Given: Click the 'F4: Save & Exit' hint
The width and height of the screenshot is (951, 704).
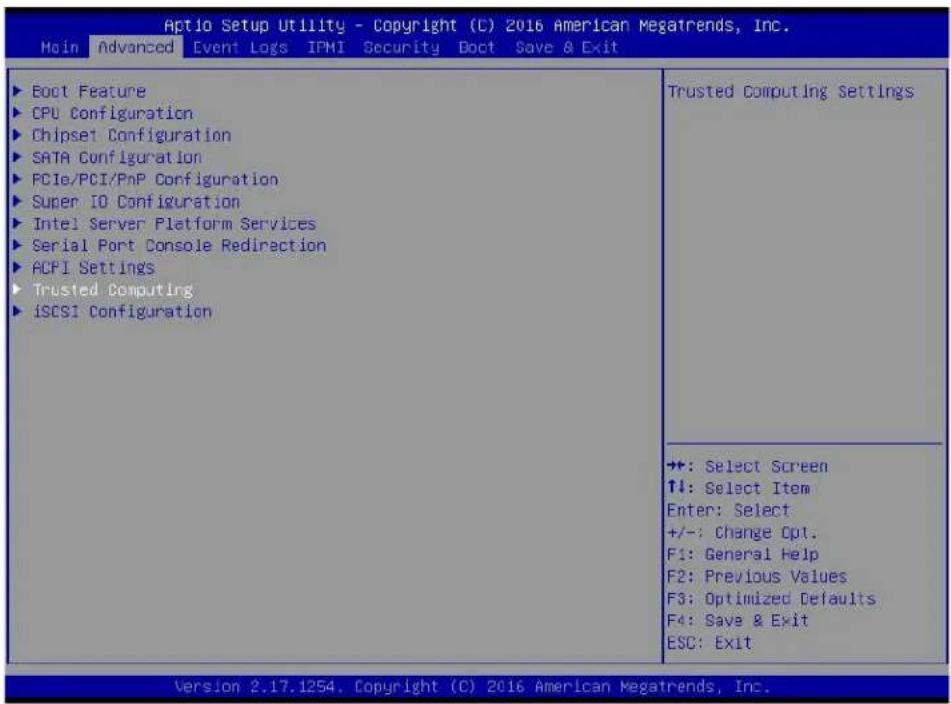Looking at the screenshot, I should 738,620.
